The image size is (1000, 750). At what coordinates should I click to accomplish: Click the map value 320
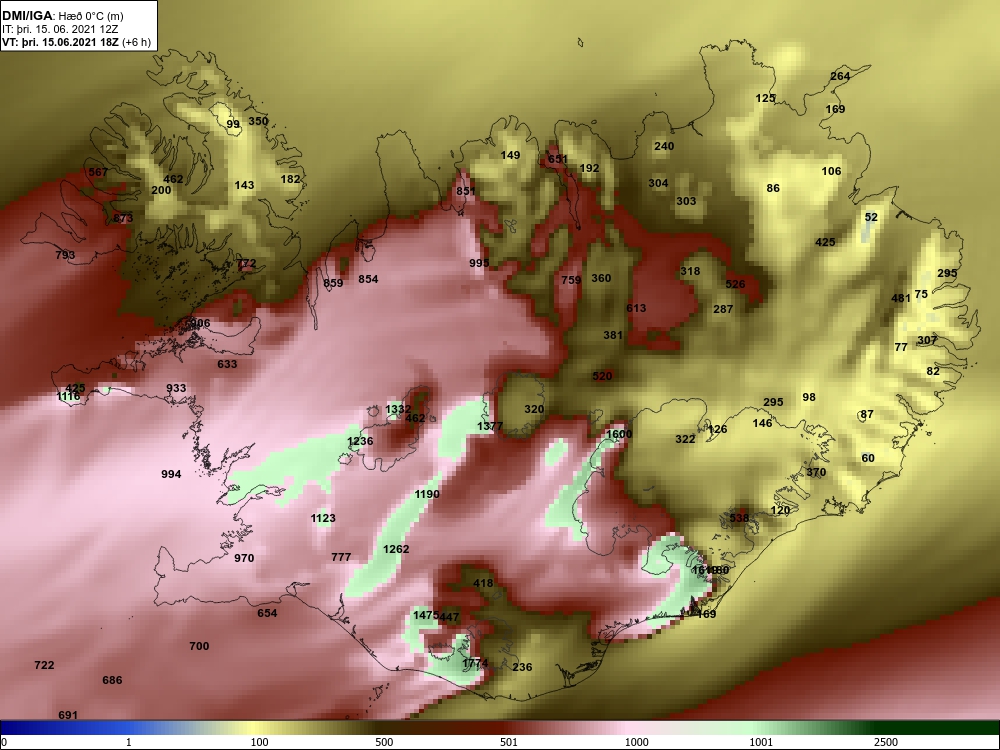coord(534,409)
